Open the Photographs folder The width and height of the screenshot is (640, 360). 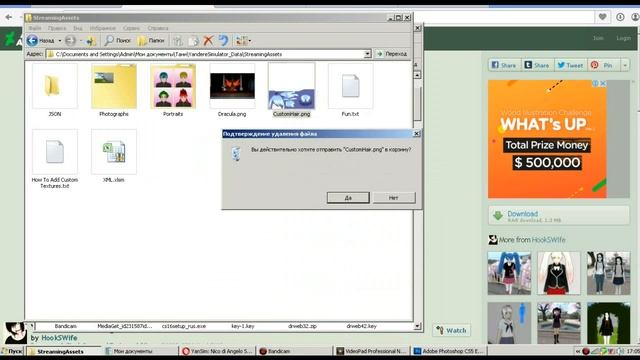(x=114, y=90)
